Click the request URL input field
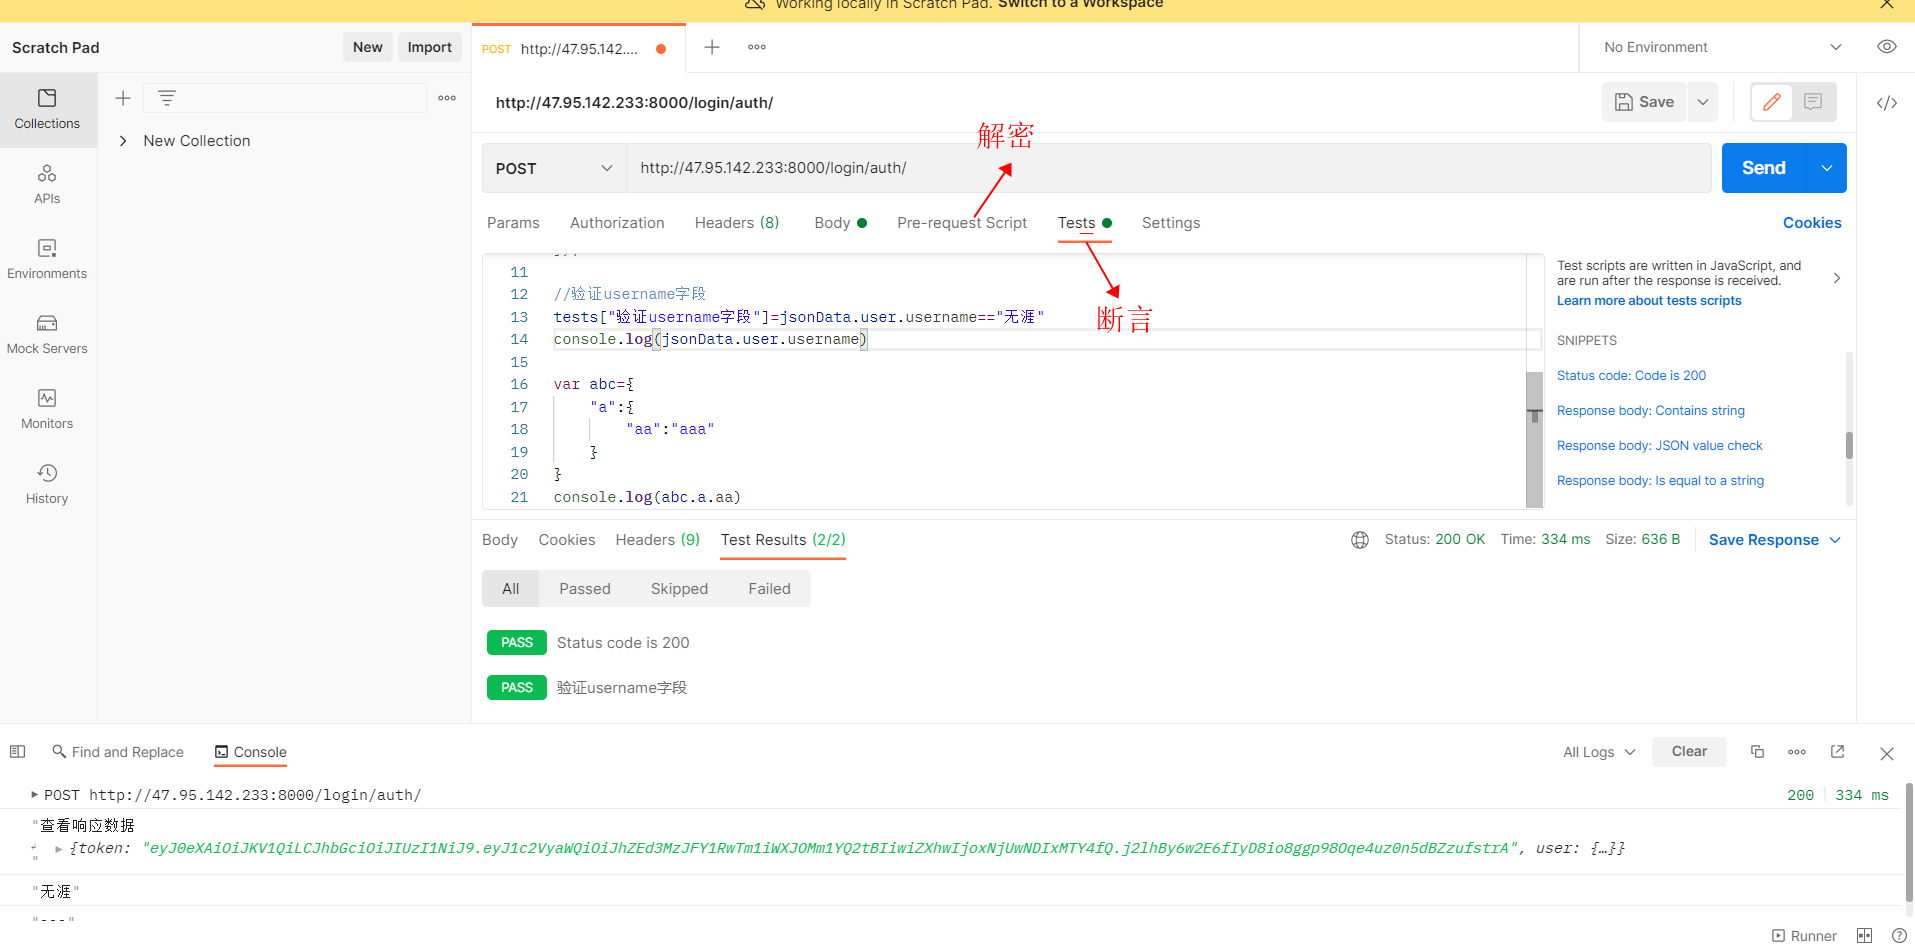This screenshot has height=948, width=1915. (x=1169, y=168)
